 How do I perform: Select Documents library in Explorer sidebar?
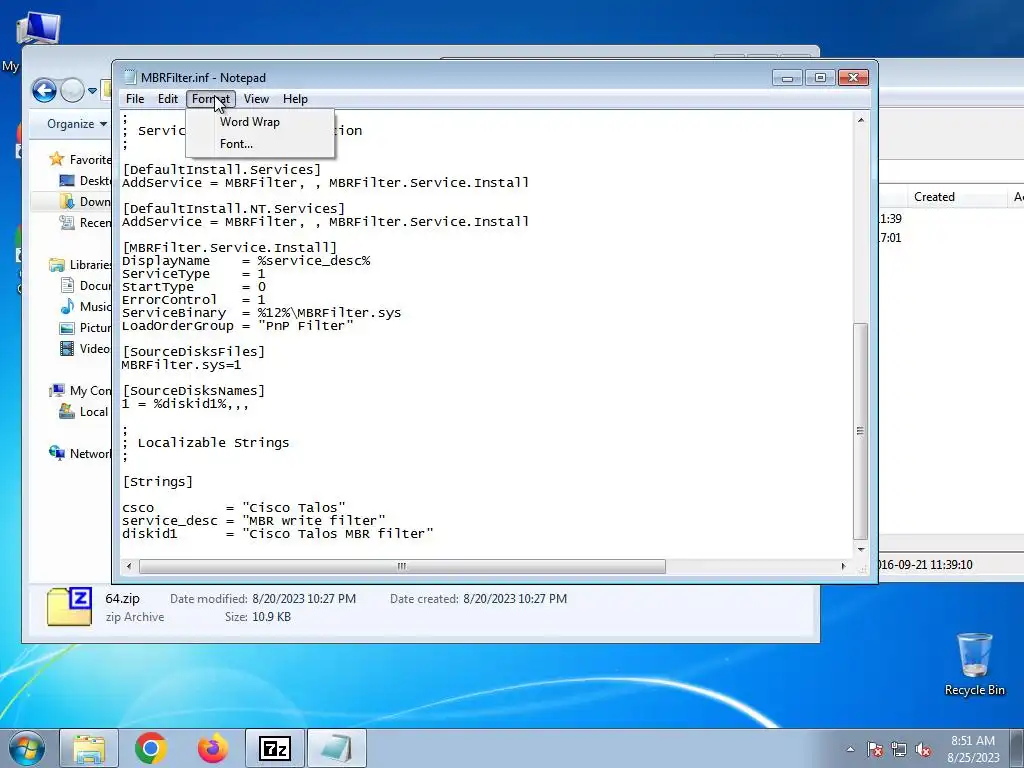point(85,285)
